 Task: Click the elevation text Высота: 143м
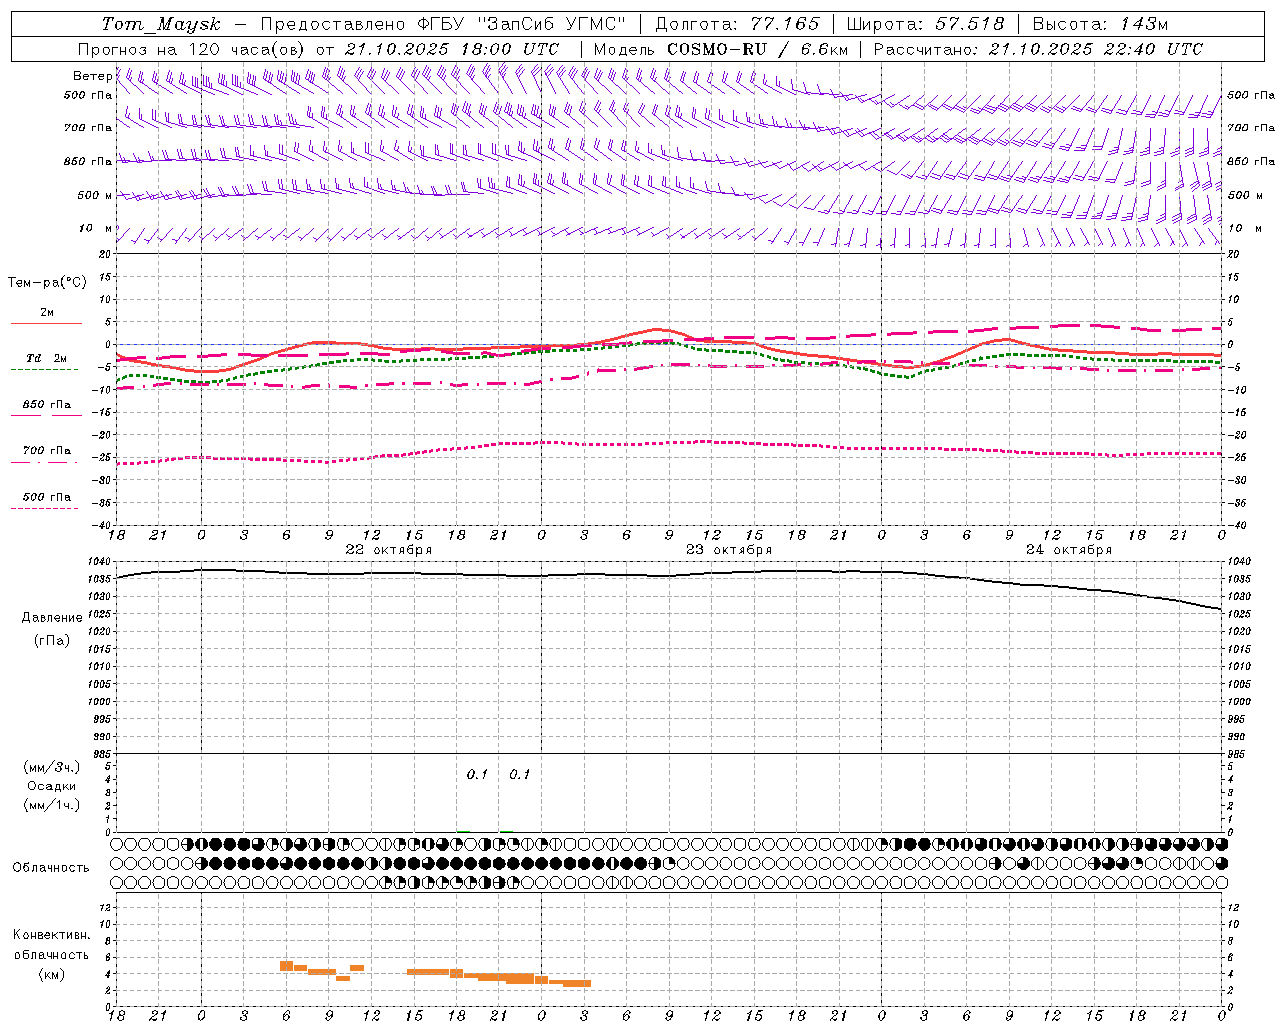point(1100,24)
